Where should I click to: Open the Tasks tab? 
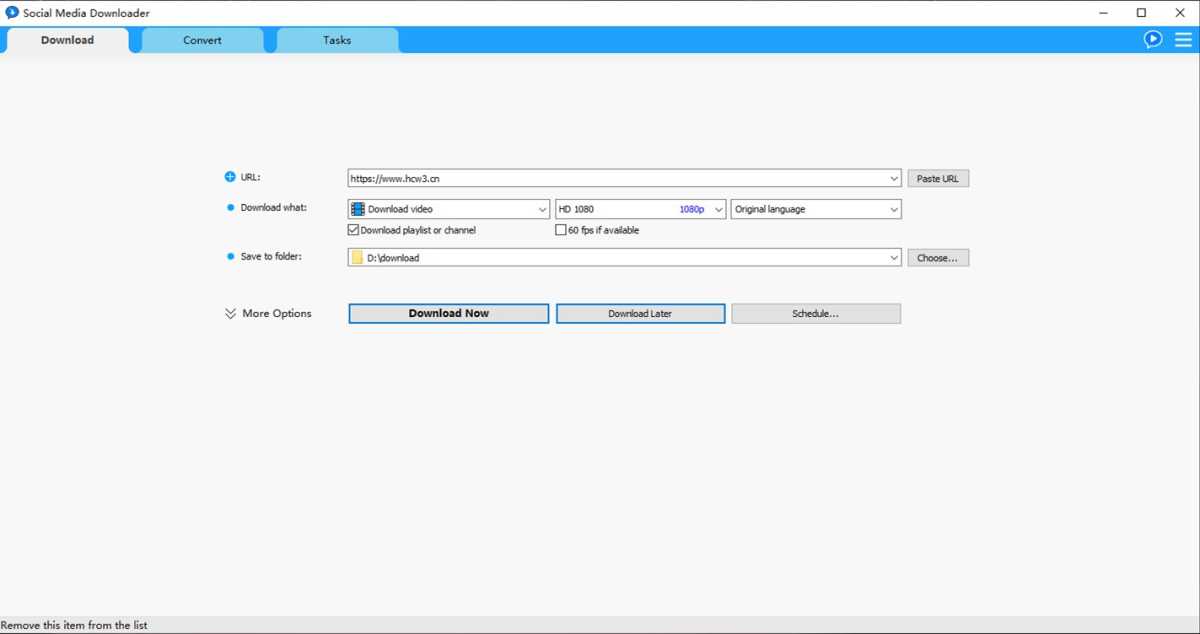(x=336, y=39)
